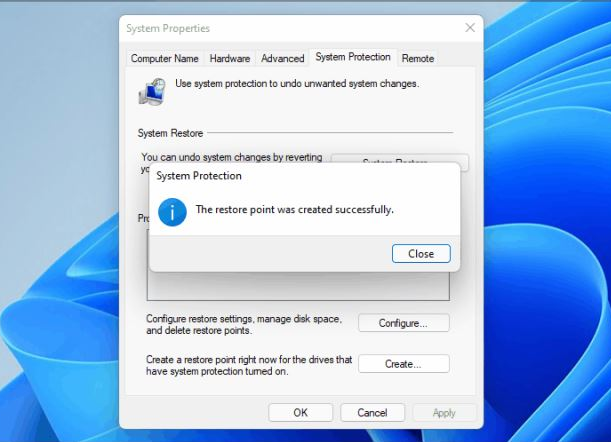Image resolution: width=611 pixels, height=442 pixels.
Task: Click the Configure... button
Action: click(x=403, y=323)
